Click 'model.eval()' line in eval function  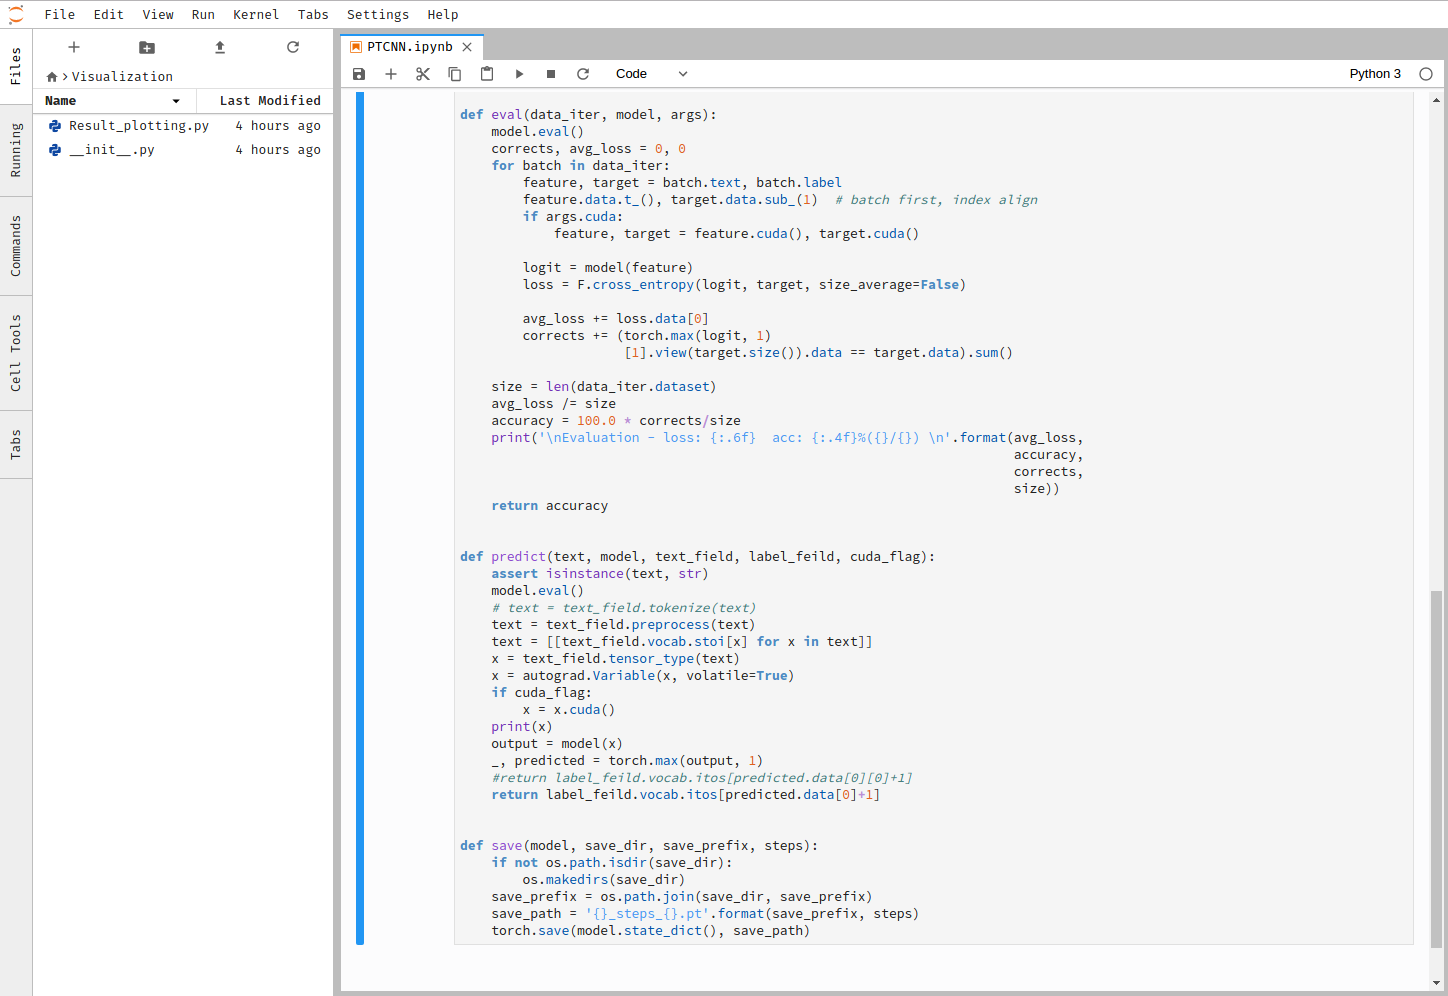click(x=537, y=132)
